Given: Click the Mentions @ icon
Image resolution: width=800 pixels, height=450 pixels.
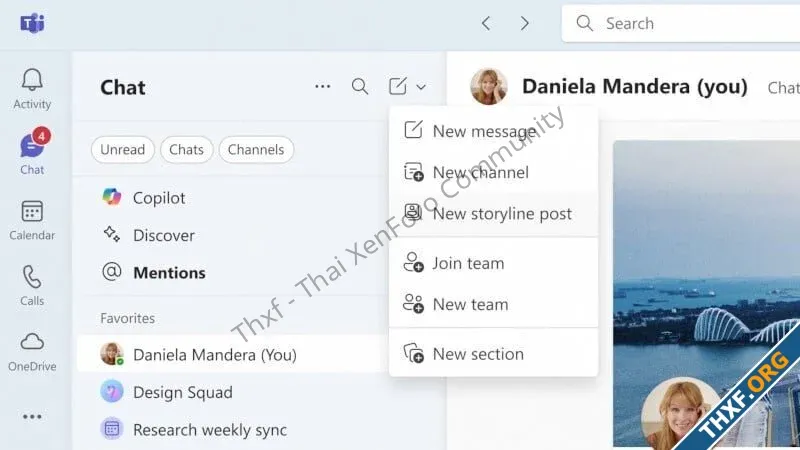Looking at the screenshot, I should pos(112,272).
